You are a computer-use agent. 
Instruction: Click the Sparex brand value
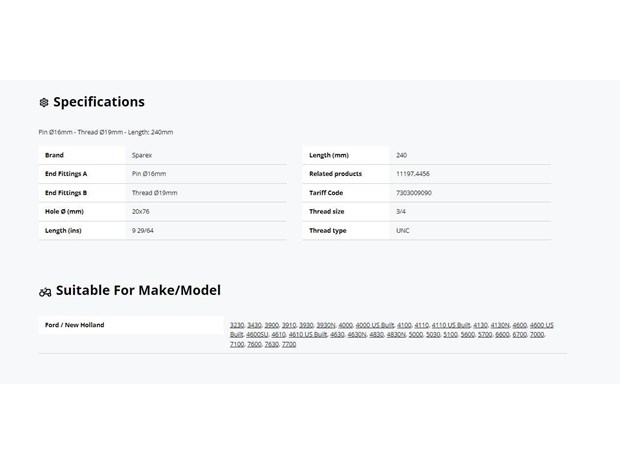[142, 155]
